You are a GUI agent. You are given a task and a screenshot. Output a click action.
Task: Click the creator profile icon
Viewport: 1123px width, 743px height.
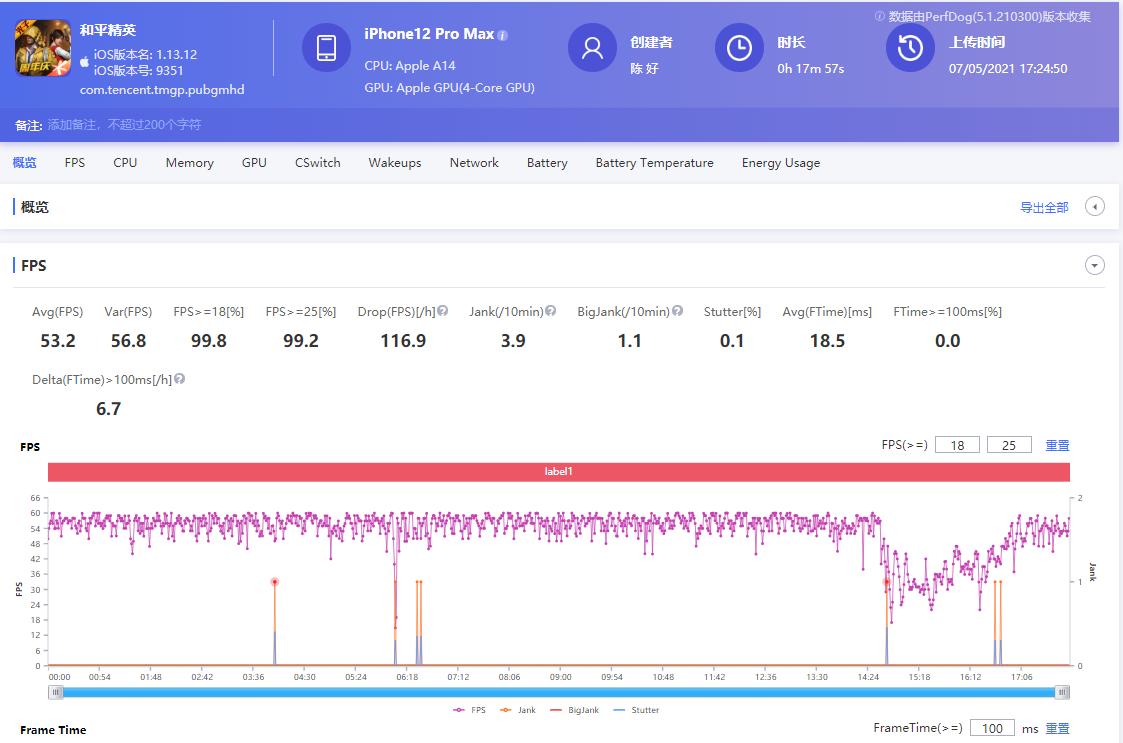592,48
